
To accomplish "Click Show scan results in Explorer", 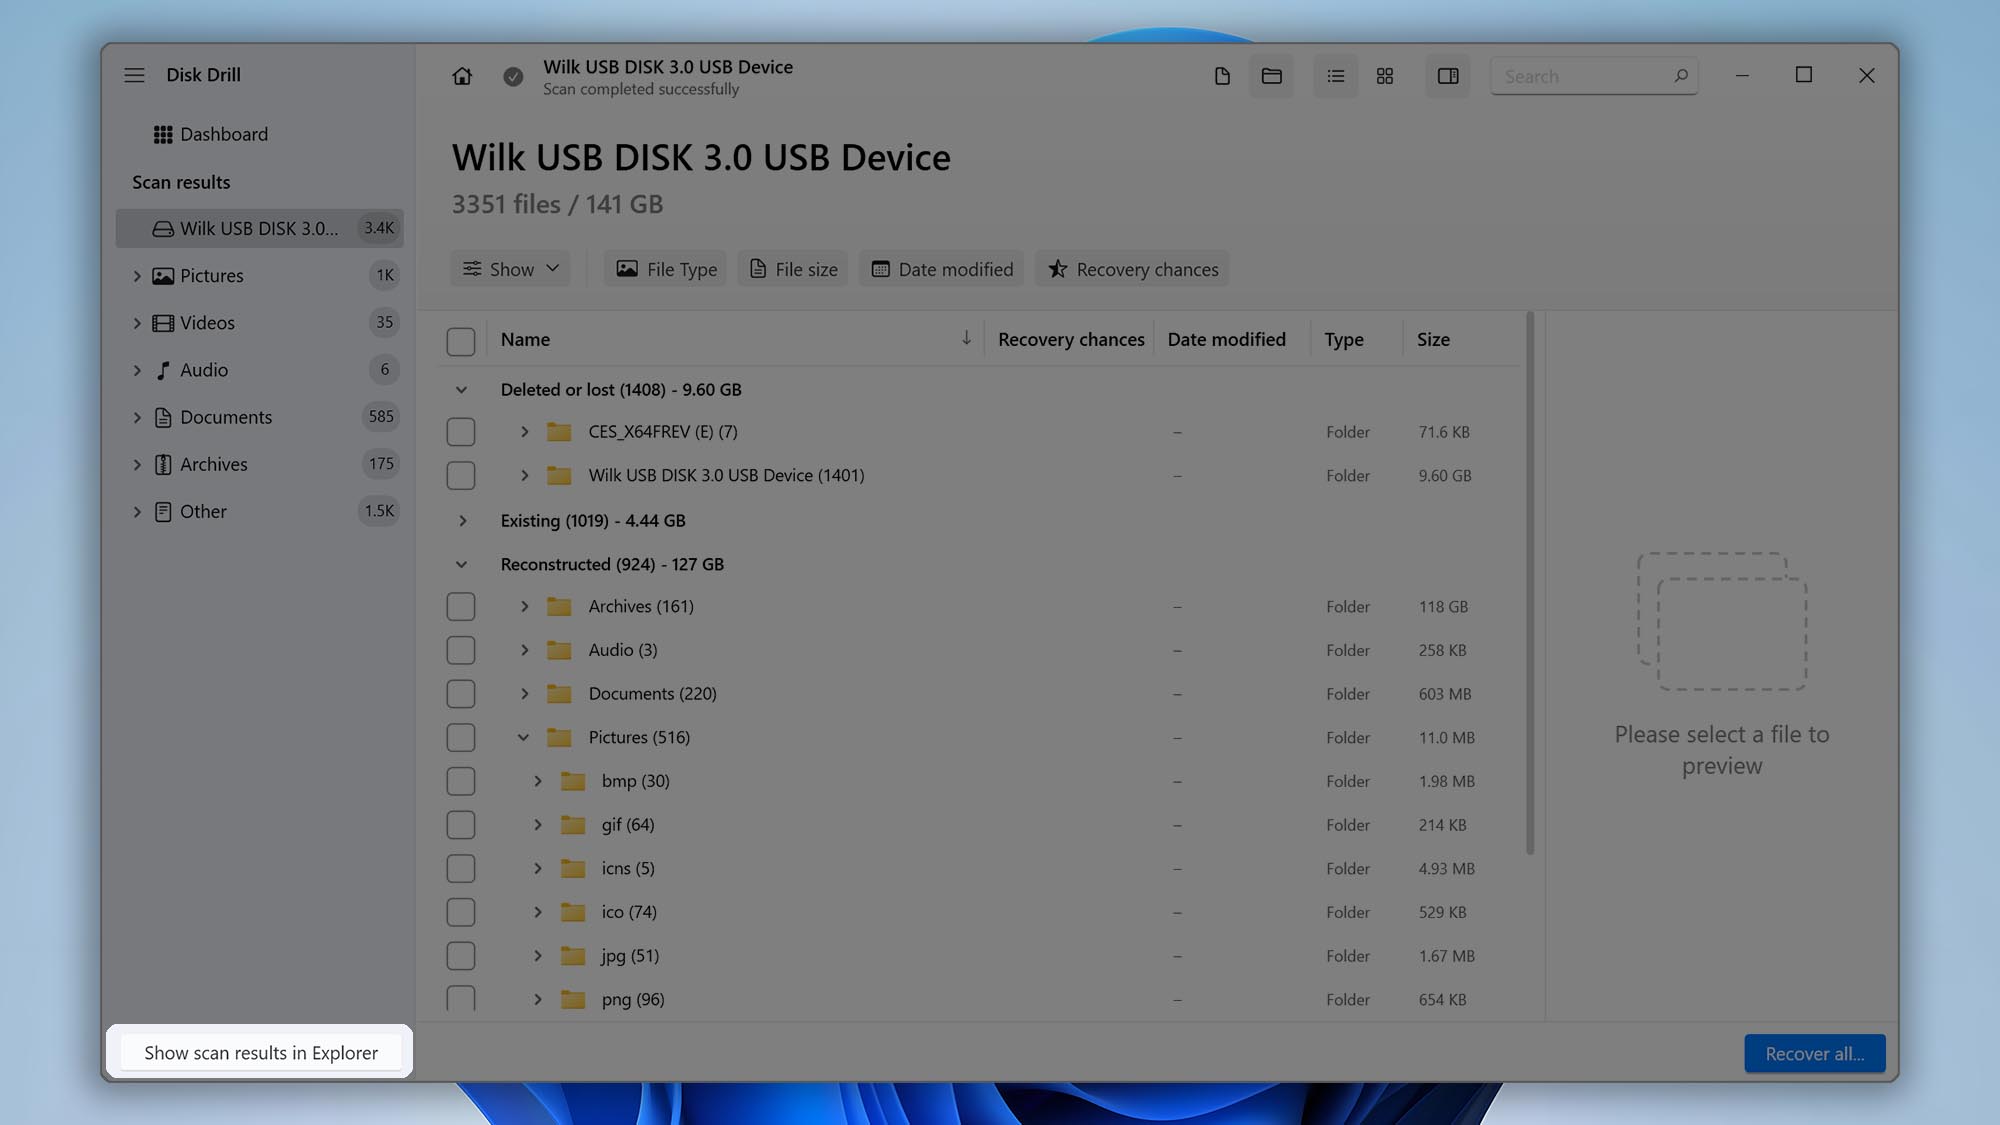I will (261, 1053).
